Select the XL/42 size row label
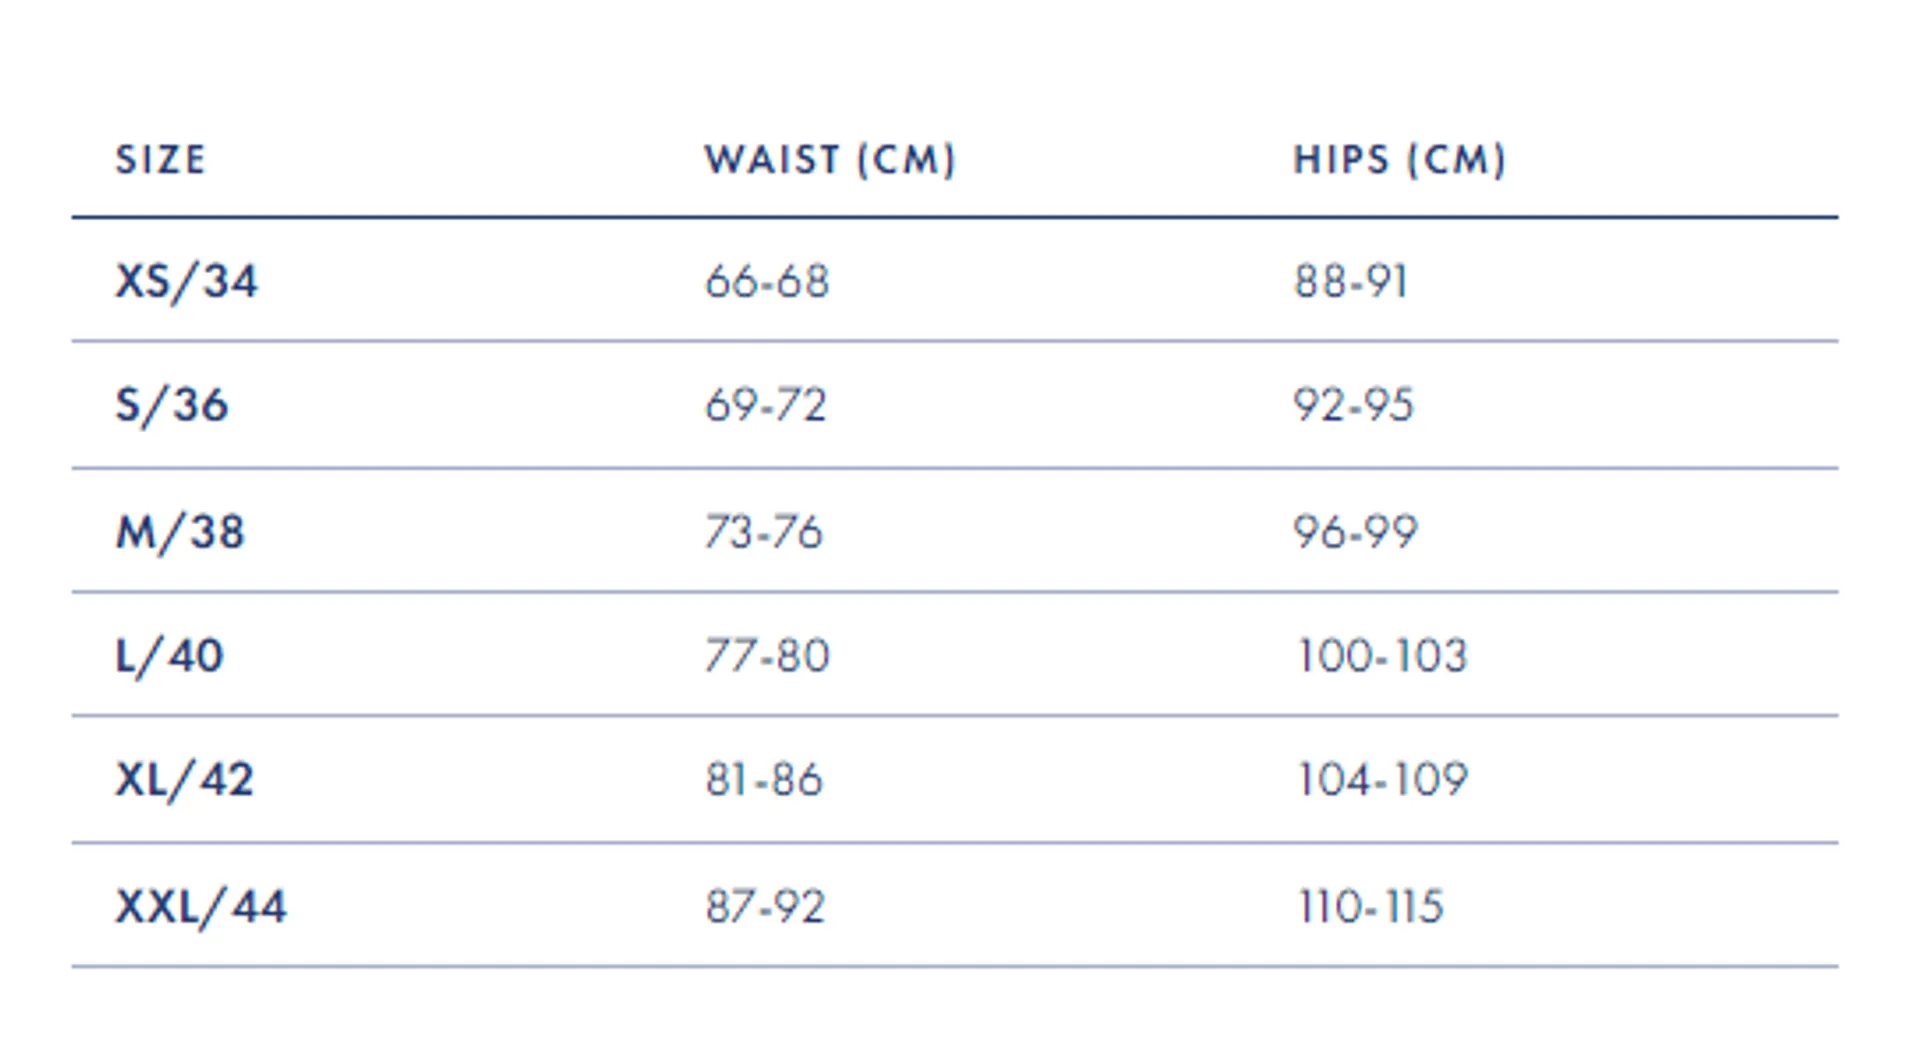 pyautogui.click(x=185, y=780)
